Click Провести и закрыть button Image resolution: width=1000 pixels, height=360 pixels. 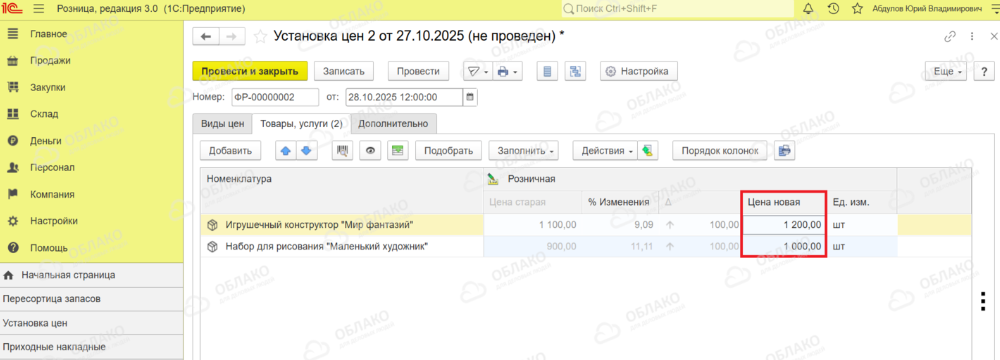[x=250, y=71]
